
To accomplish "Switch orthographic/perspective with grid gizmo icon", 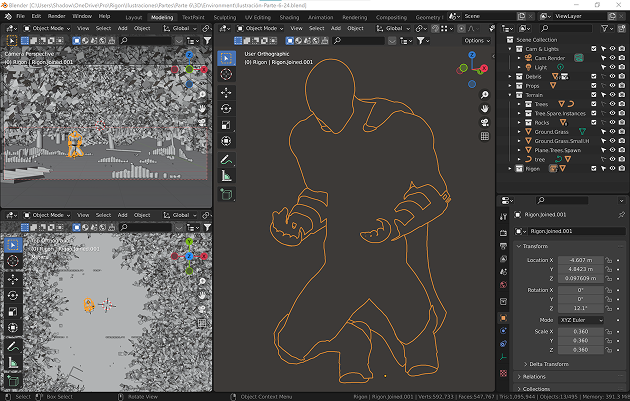I will [484, 138].
